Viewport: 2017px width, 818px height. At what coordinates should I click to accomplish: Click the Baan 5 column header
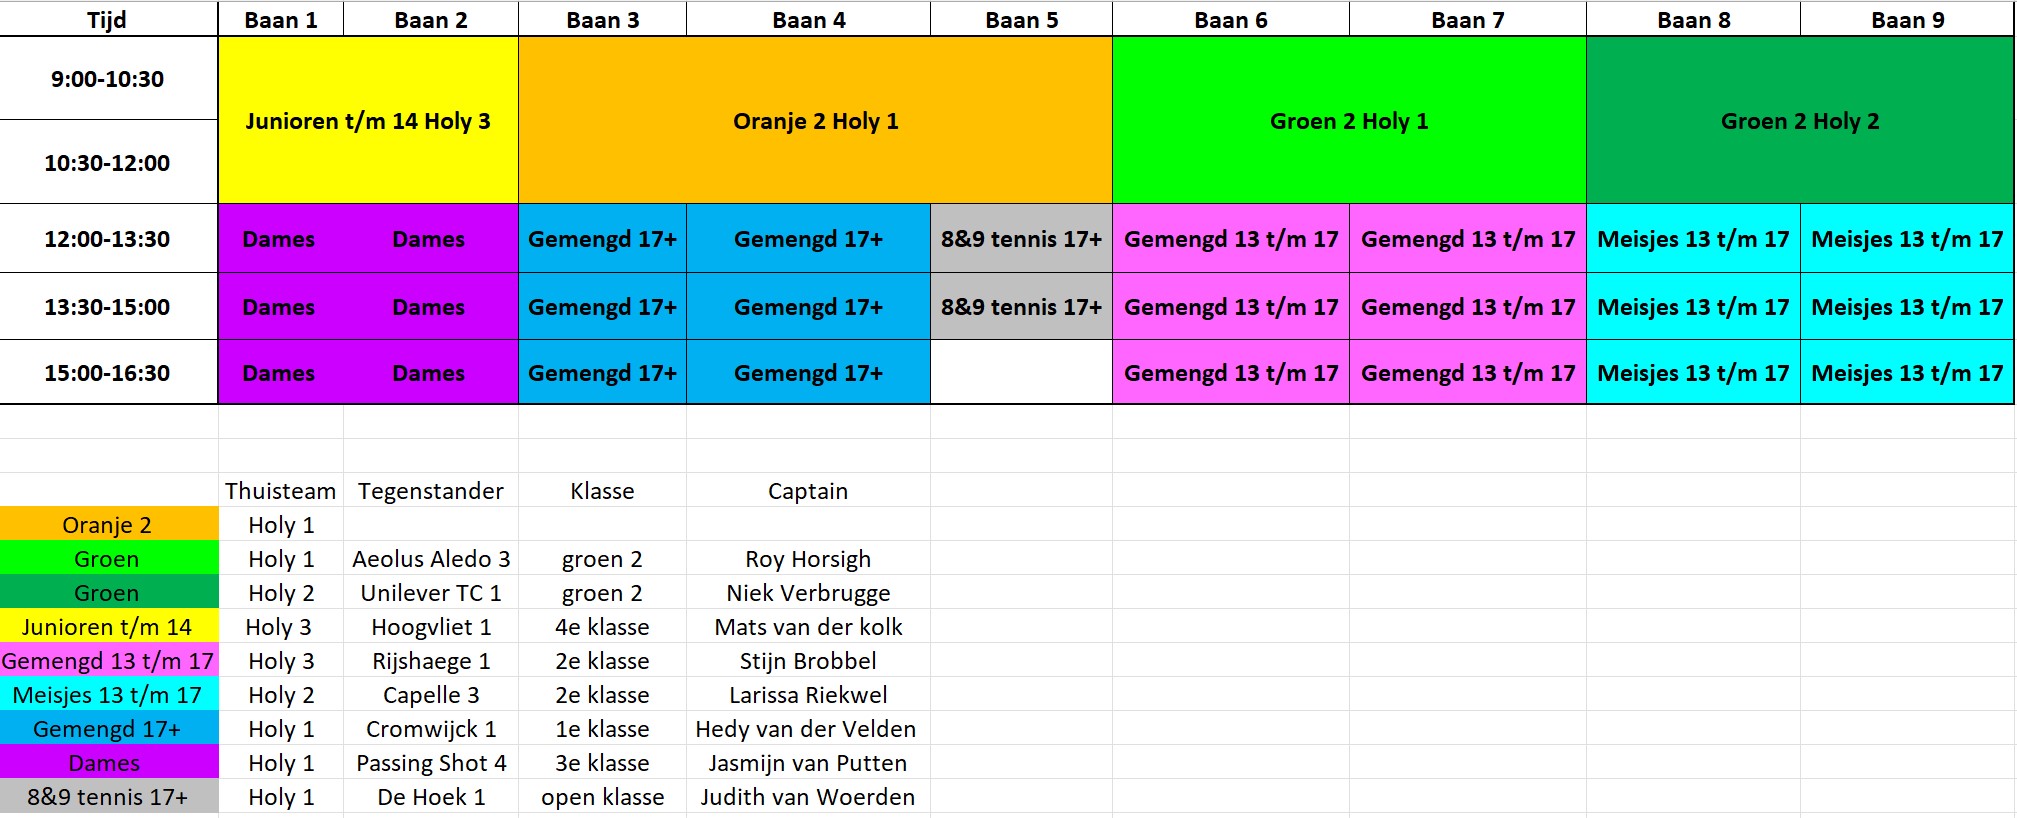coord(1021,20)
